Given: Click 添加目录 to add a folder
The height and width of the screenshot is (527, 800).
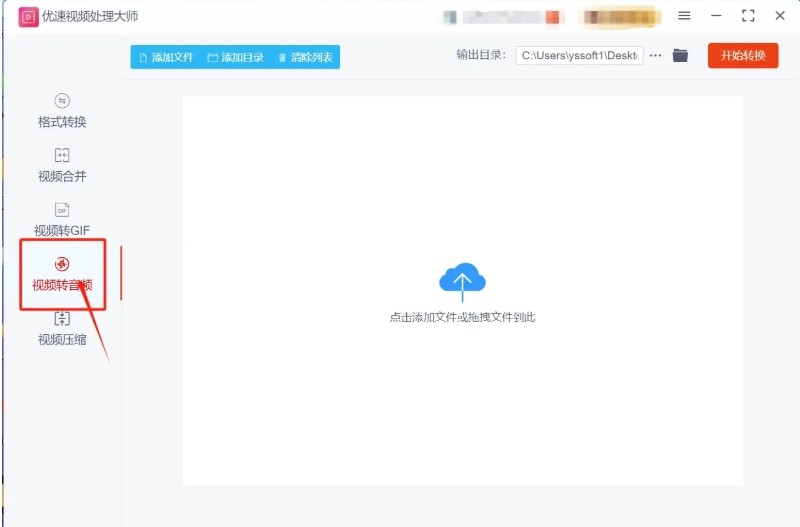Looking at the screenshot, I should pos(236,58).
